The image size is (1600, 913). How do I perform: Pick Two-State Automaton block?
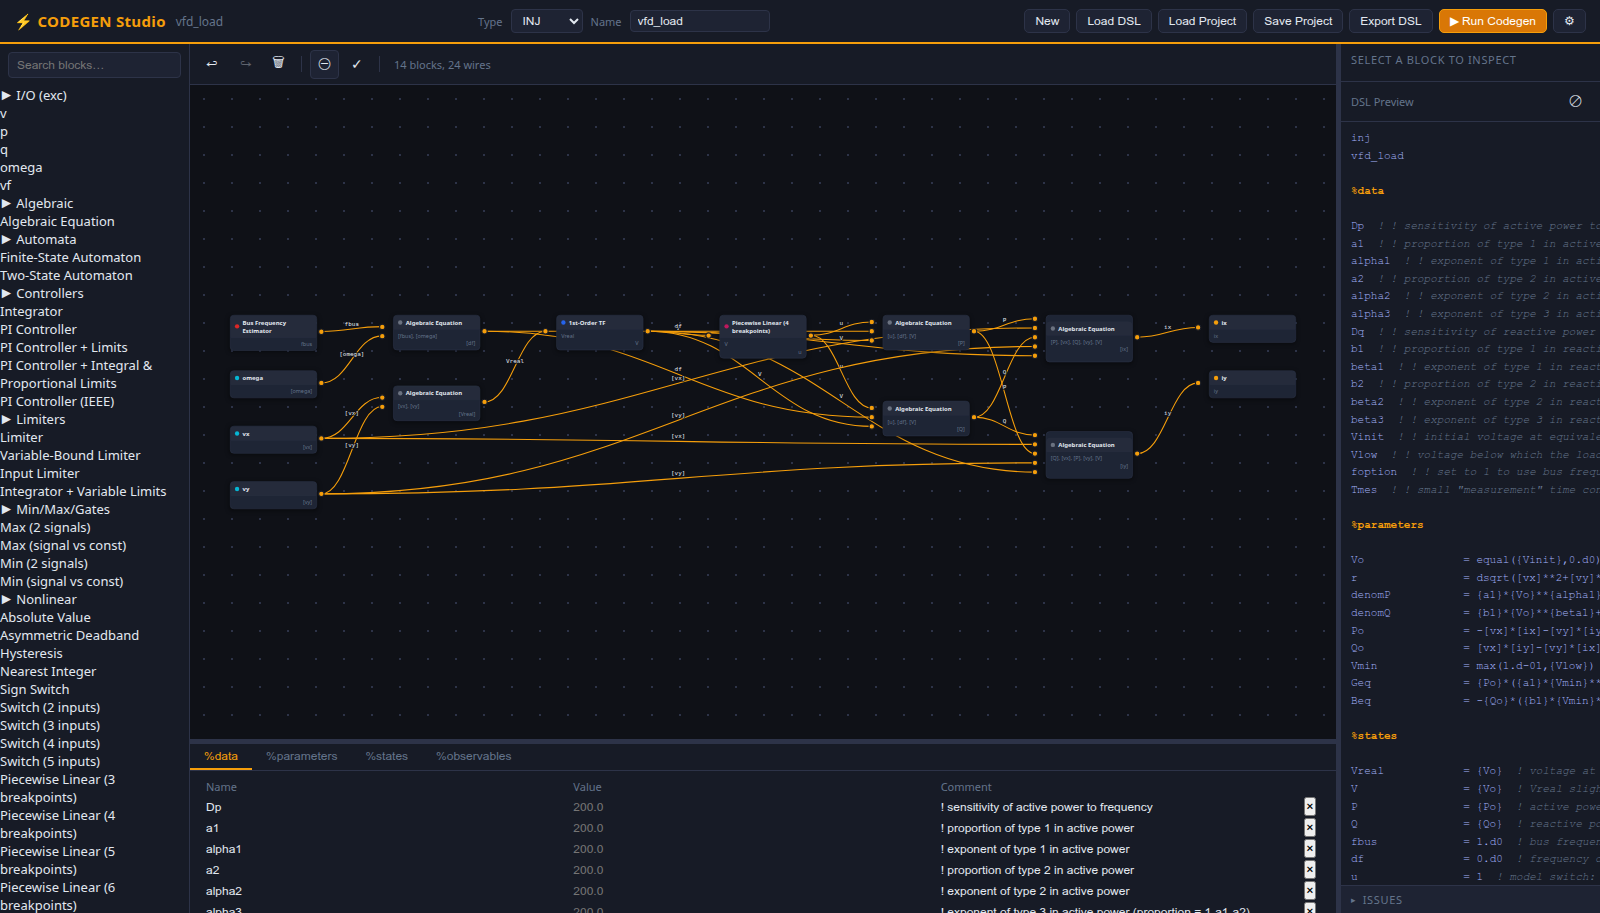[66, 275]
